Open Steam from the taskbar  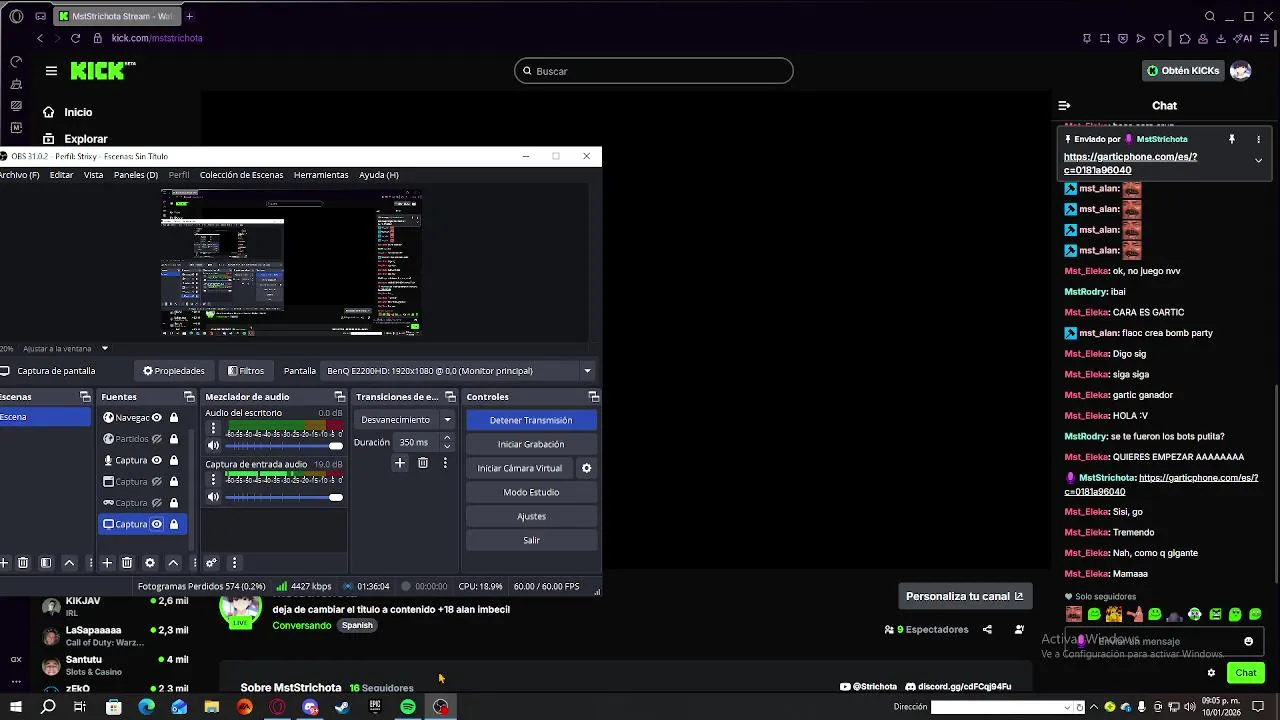point(342,707)
